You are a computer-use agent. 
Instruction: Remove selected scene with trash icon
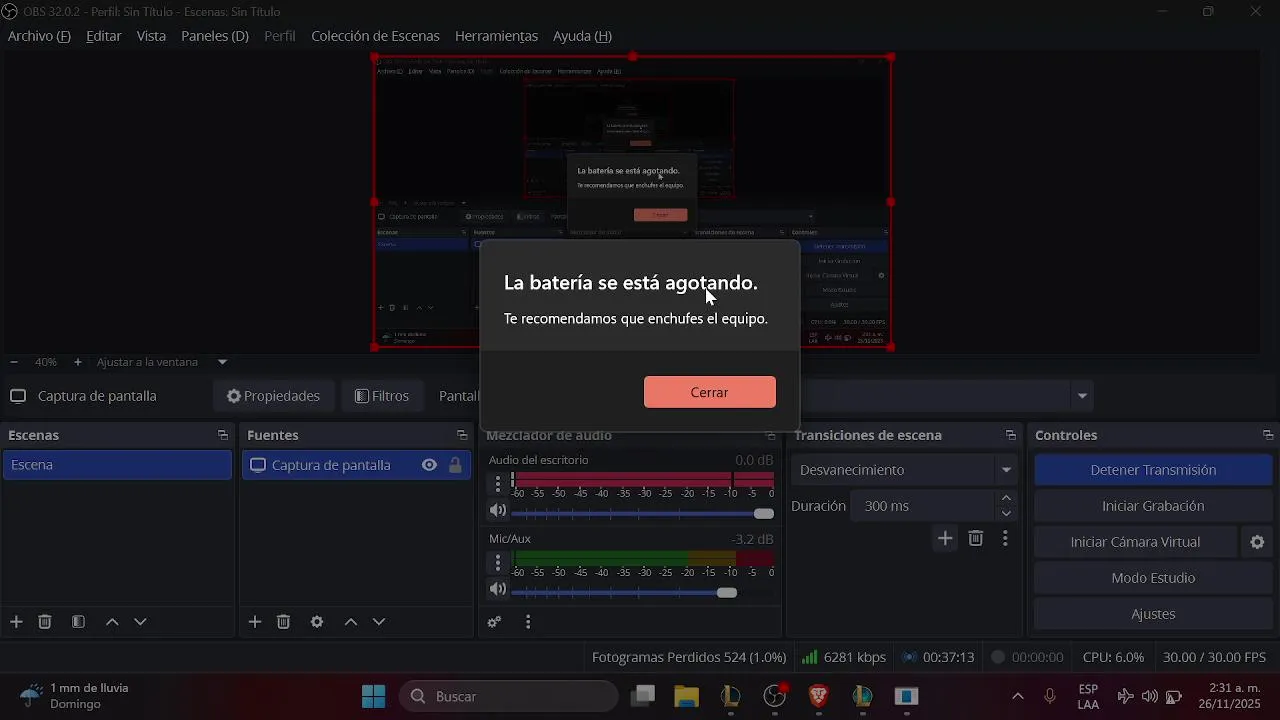click(45, 622)
